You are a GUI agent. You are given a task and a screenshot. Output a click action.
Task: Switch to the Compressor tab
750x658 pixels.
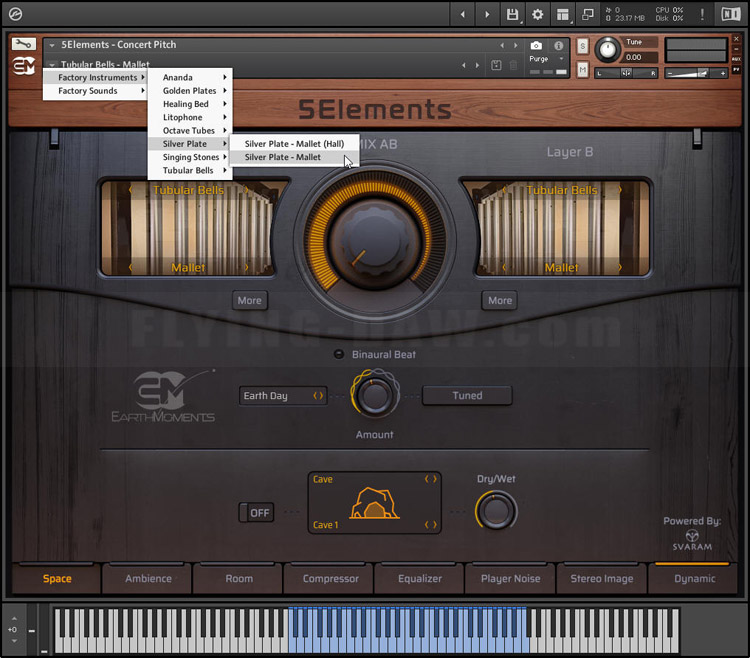330,579
